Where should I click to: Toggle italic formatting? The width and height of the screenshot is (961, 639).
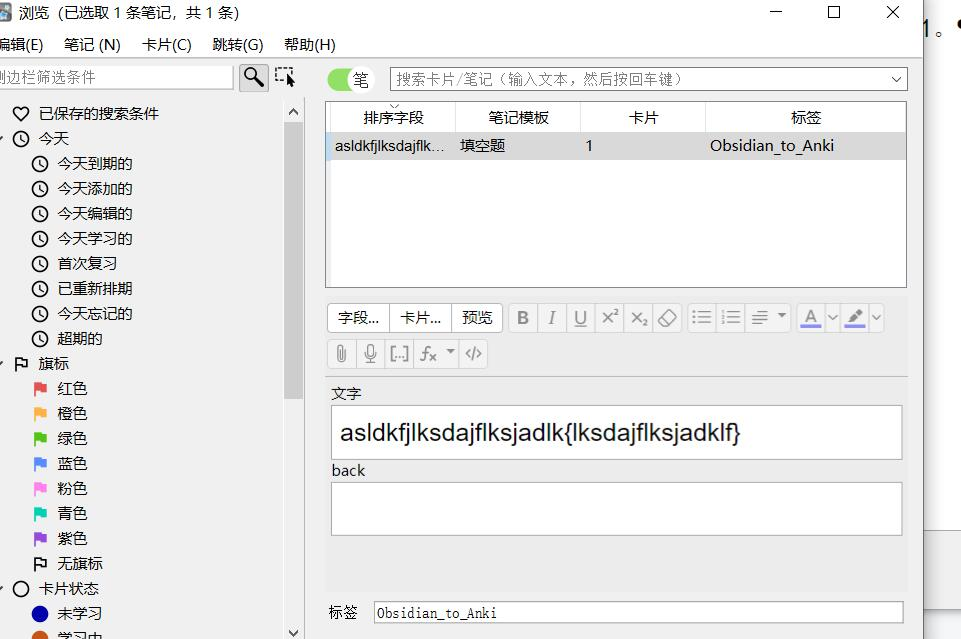(x=551, y=317)
